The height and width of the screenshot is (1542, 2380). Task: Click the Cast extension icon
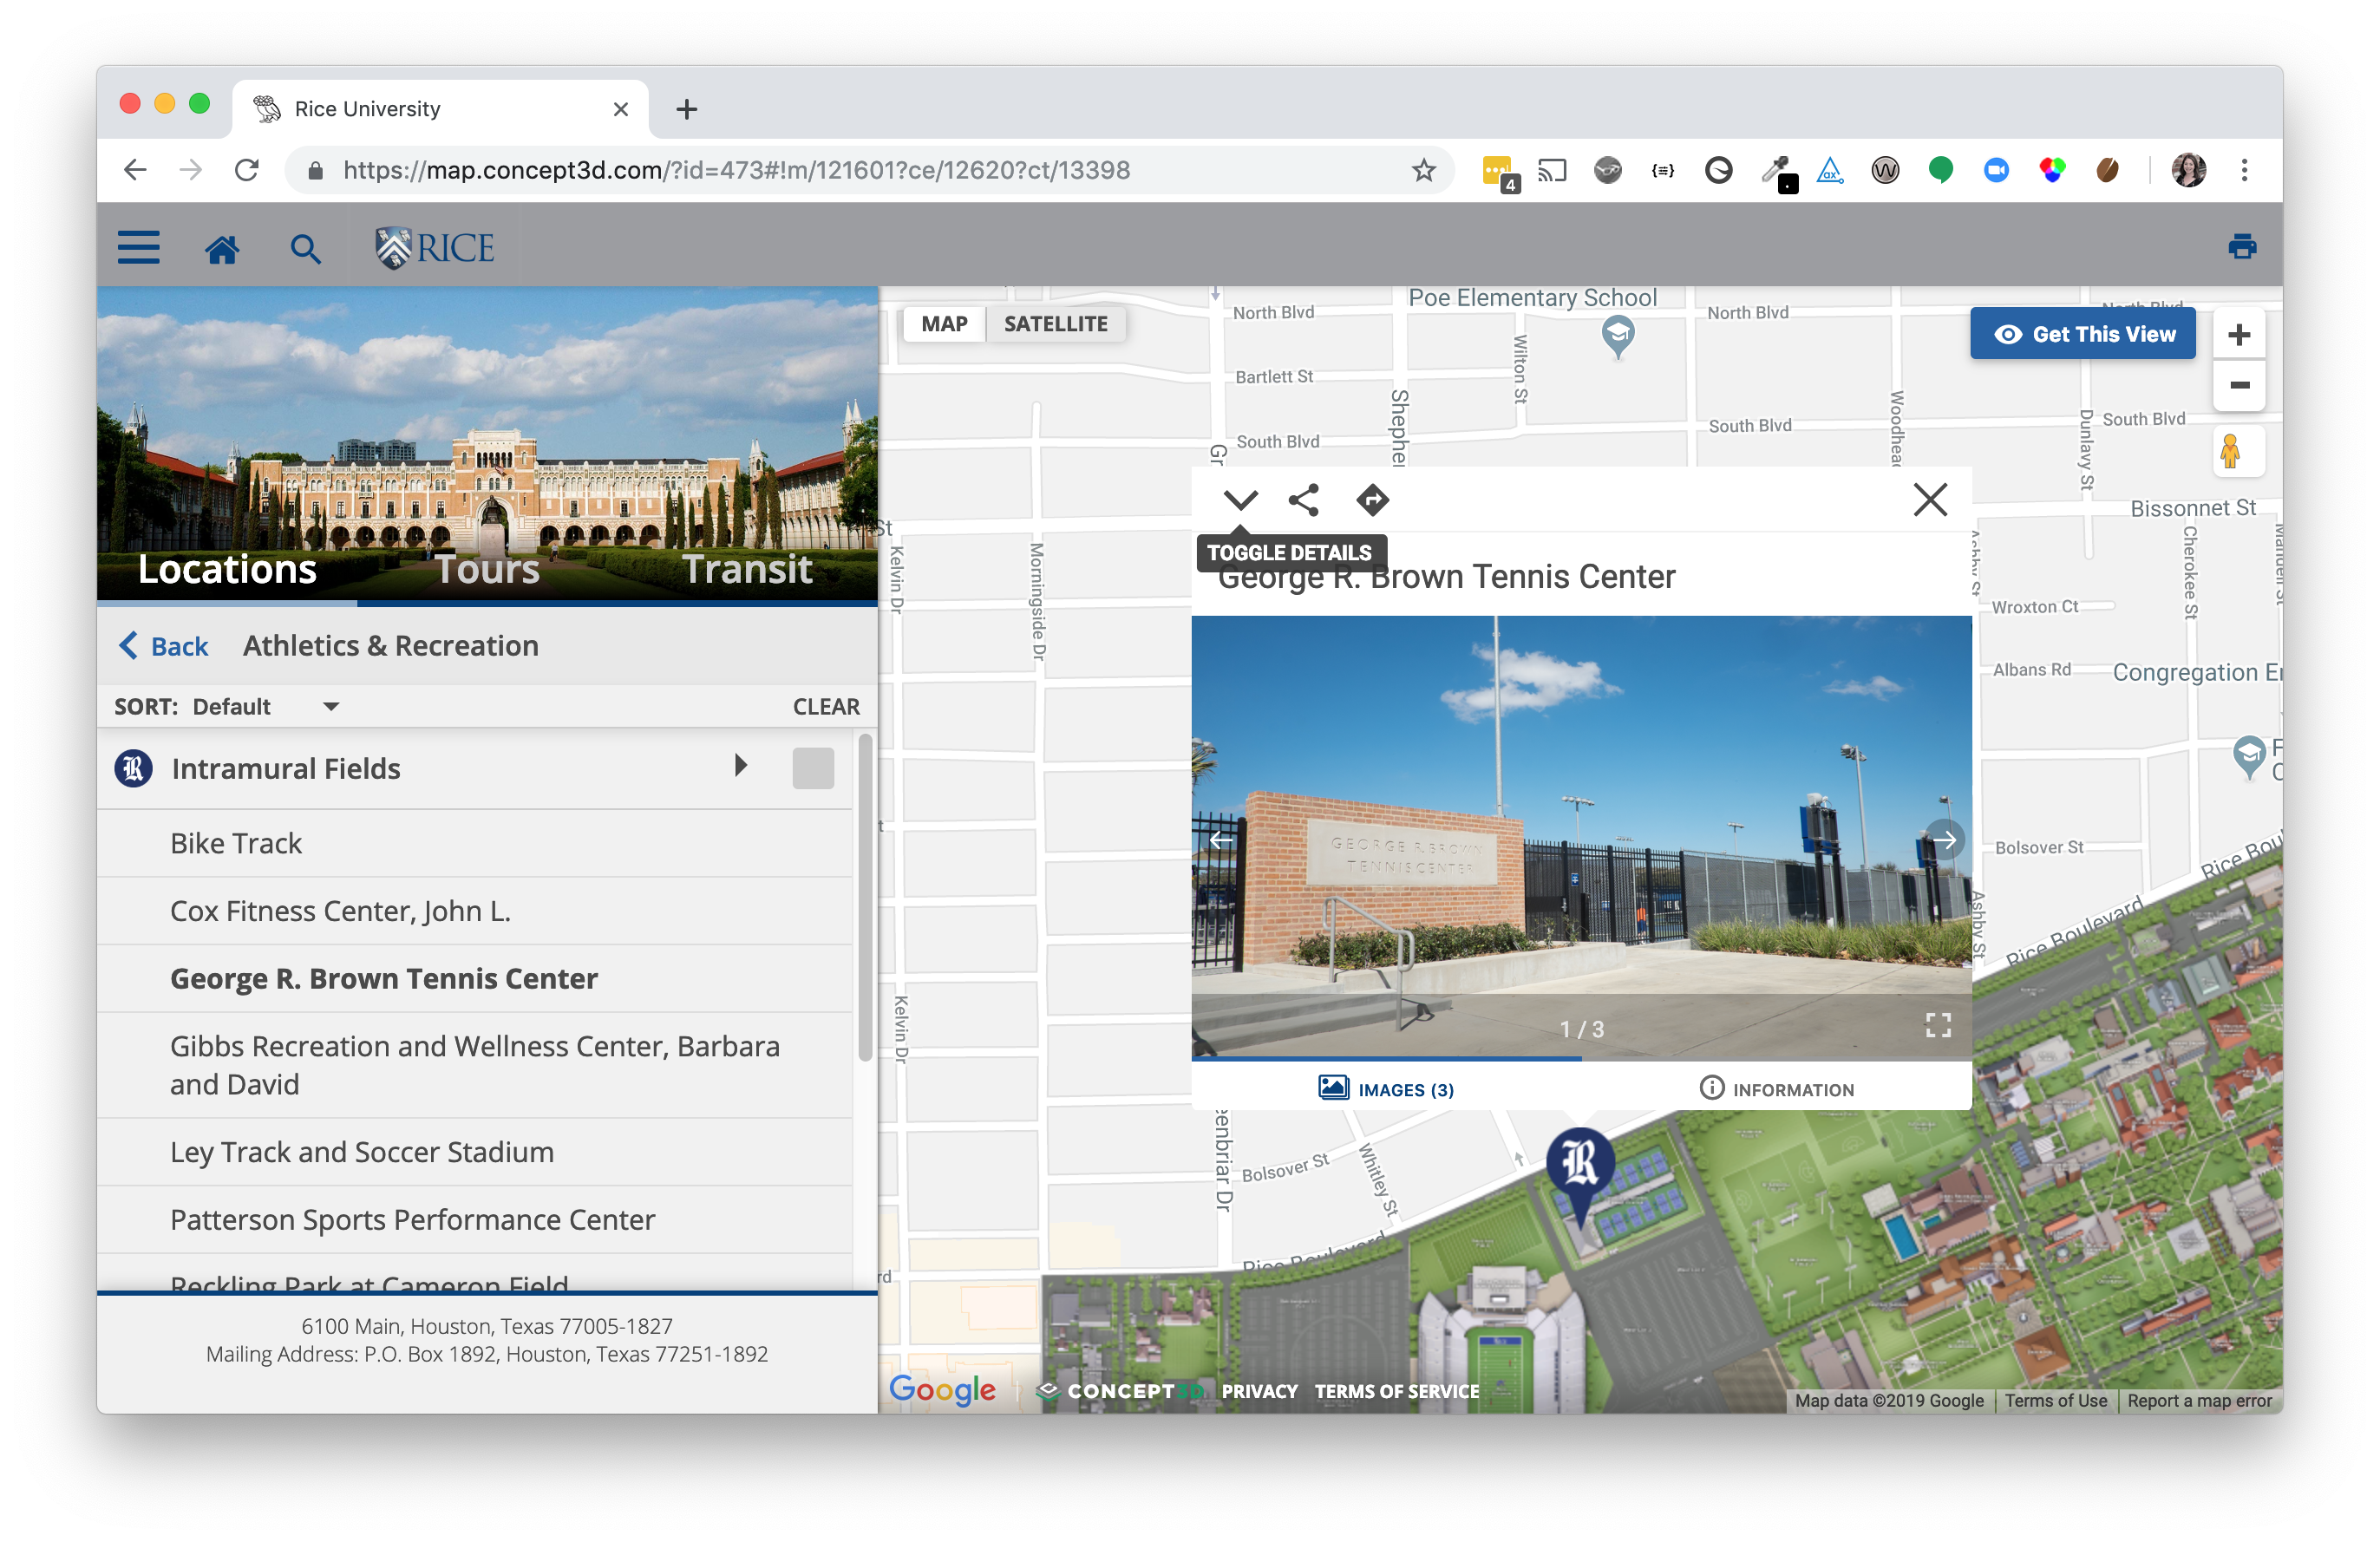[x=1551, y=170]
